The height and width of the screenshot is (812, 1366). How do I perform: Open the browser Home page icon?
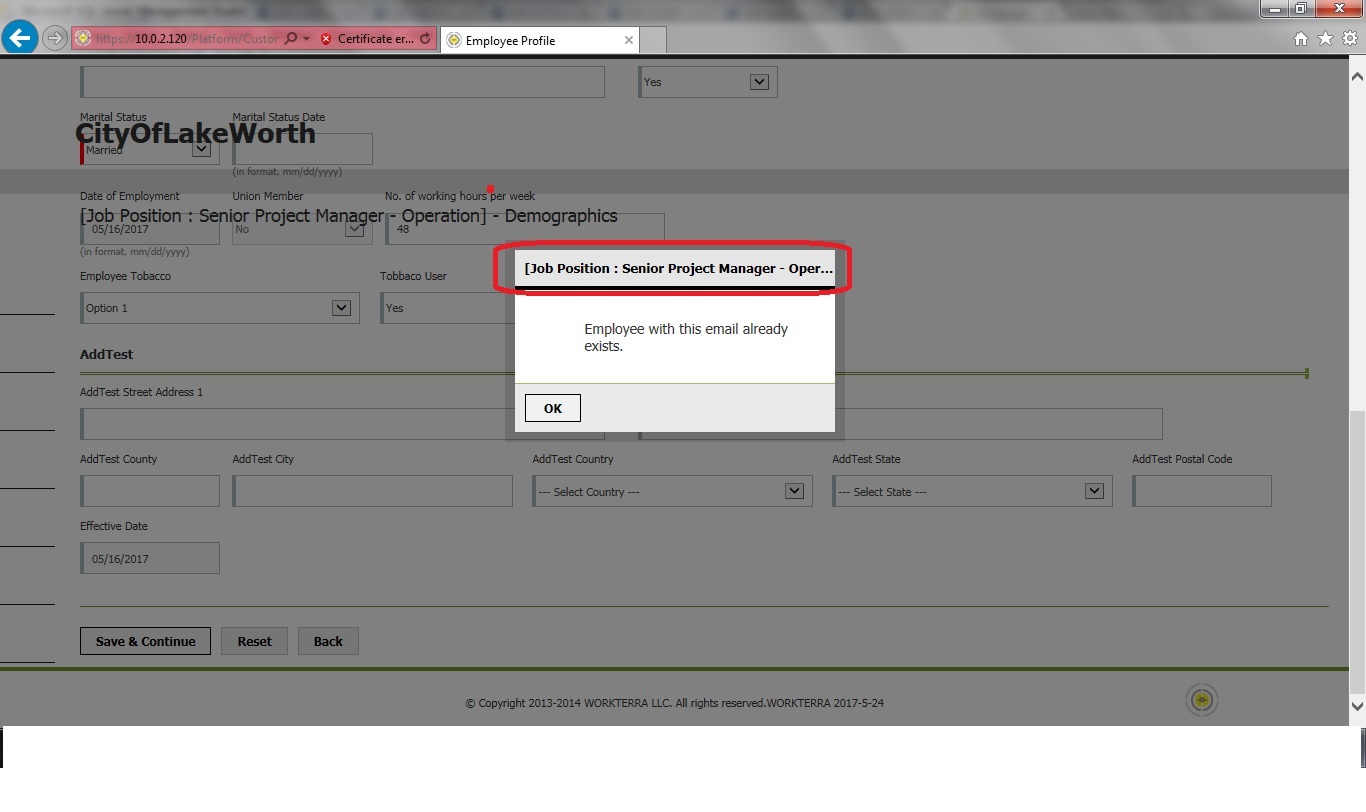1301,39
